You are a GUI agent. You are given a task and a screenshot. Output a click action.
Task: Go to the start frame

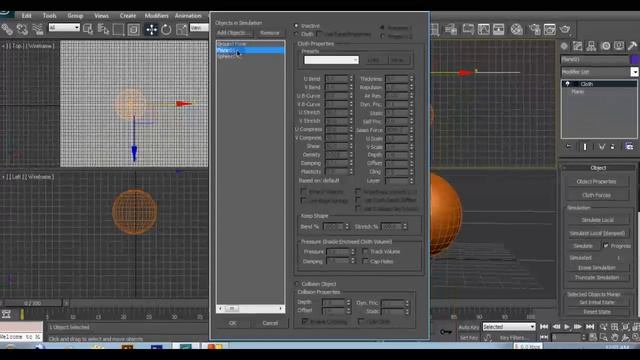tap(544, 327)
